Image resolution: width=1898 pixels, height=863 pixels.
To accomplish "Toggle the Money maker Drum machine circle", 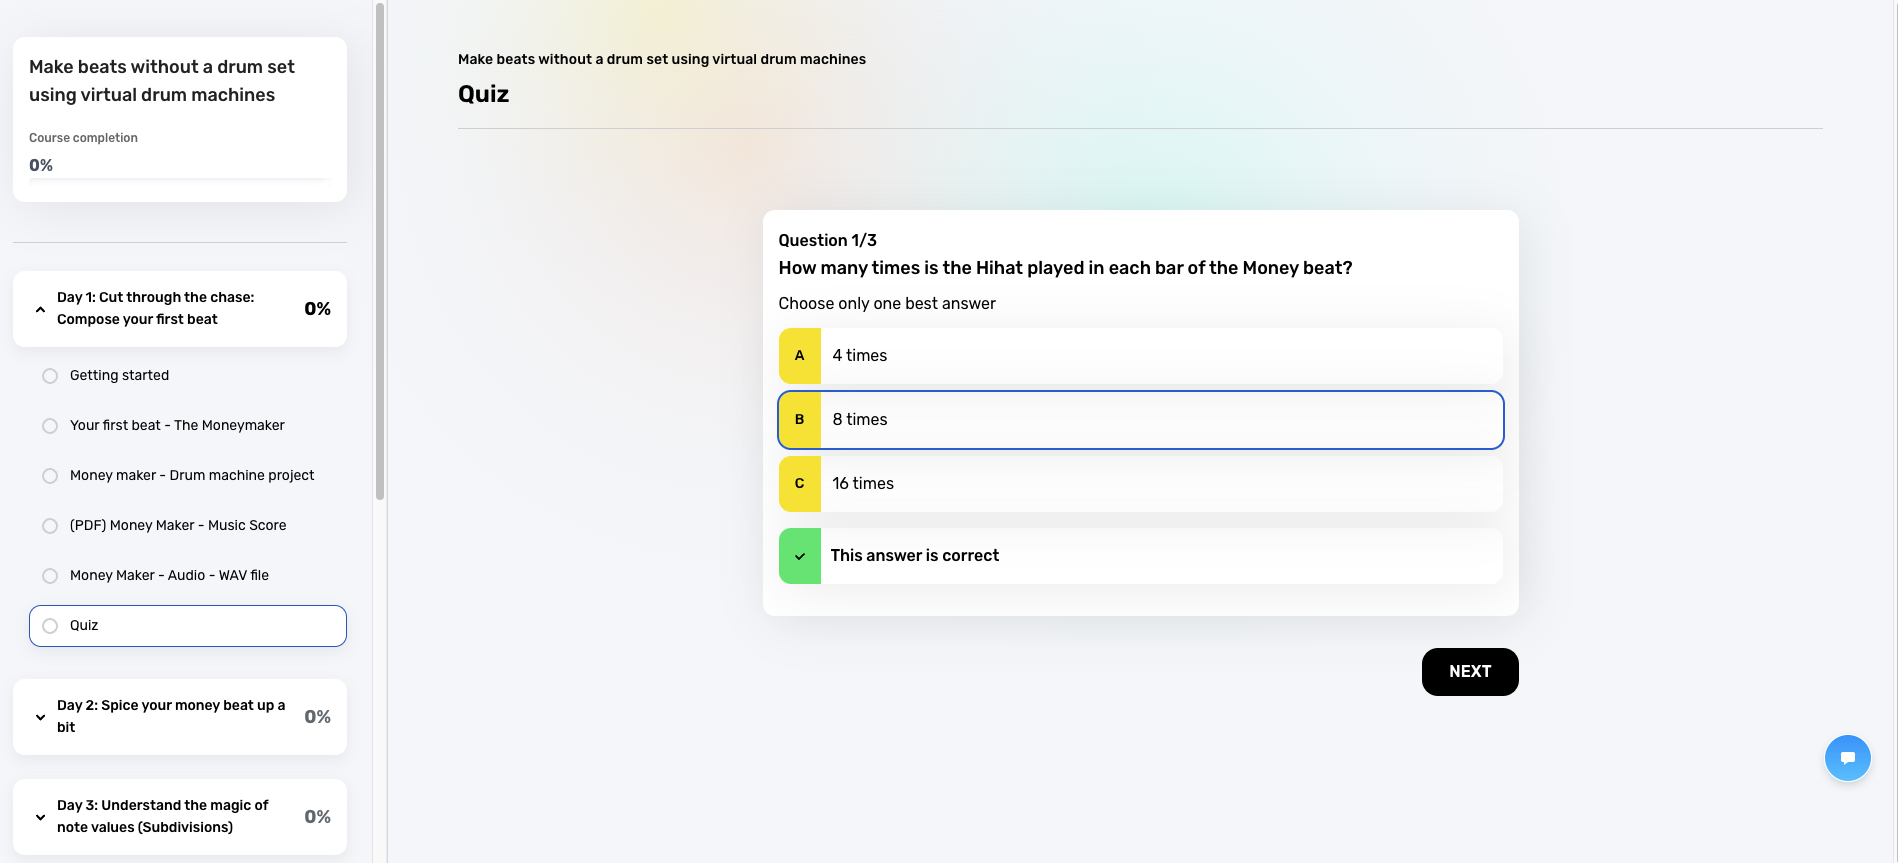I will [50, 476].
